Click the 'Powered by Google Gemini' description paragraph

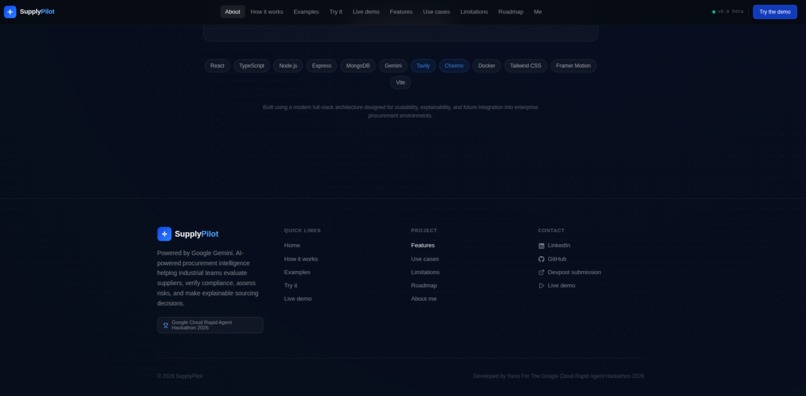click(x=209, y=278)
